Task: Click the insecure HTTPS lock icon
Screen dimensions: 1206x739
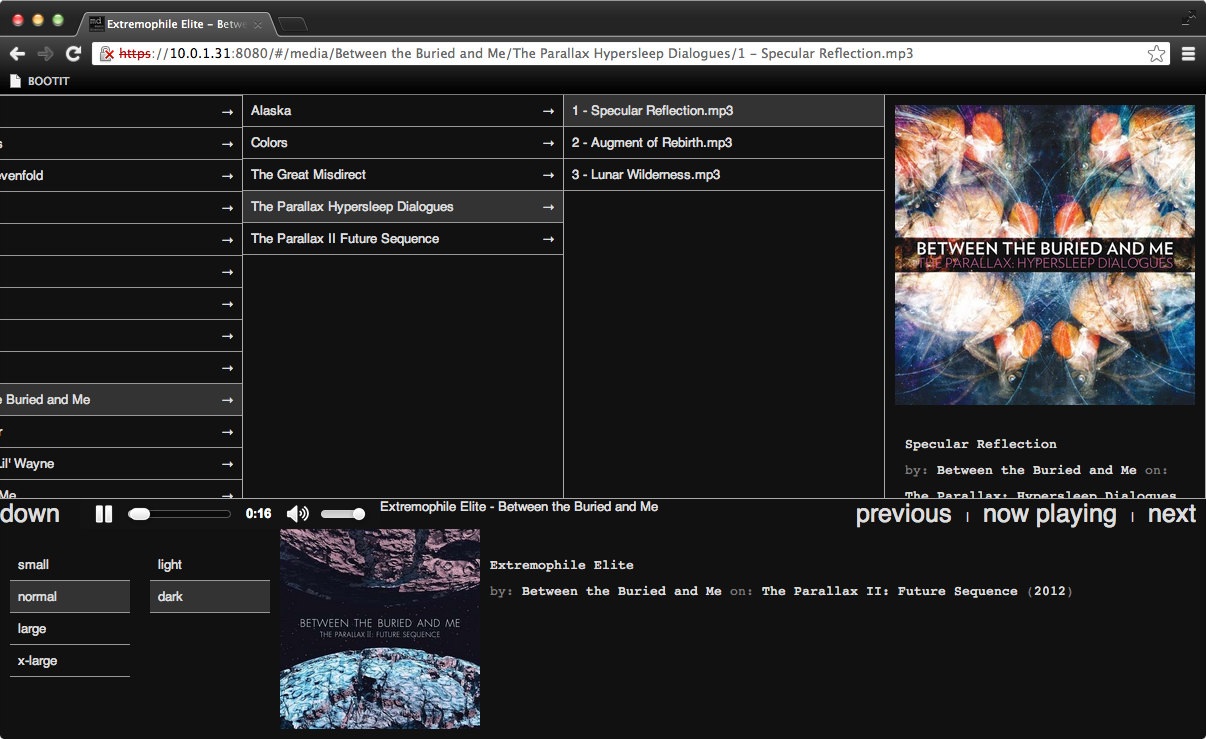Action: click(107, 54)
